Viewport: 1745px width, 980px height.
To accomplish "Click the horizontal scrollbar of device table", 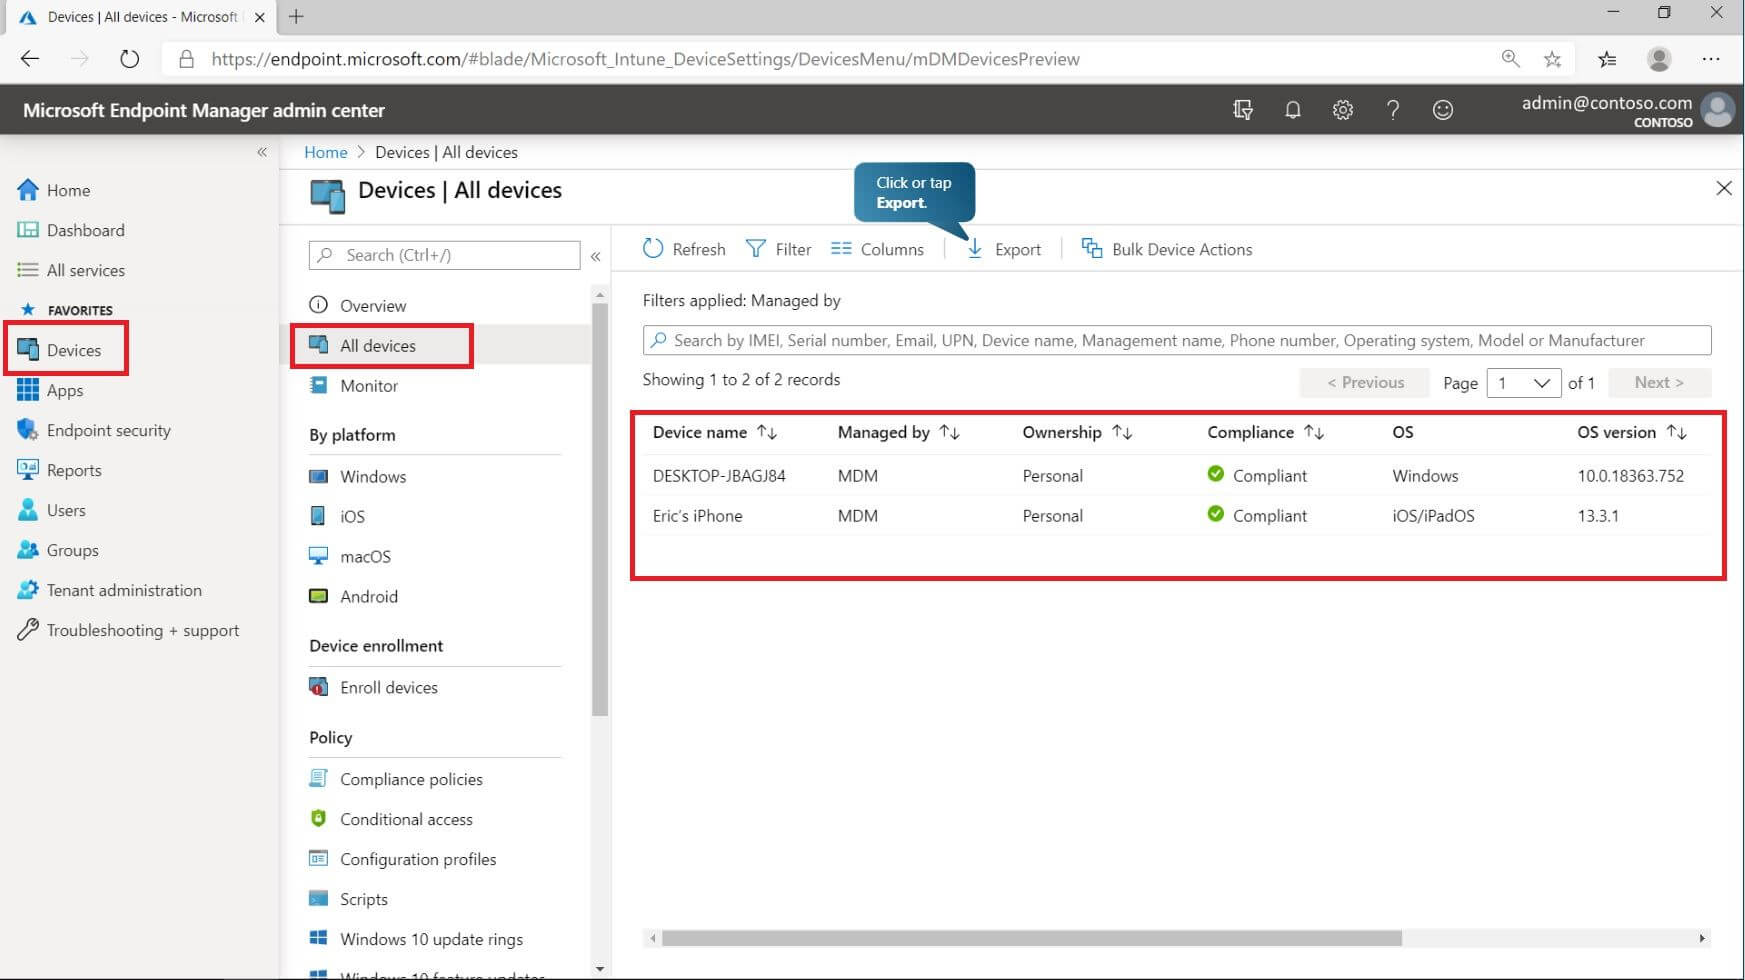I will (x=1030, y=938).
